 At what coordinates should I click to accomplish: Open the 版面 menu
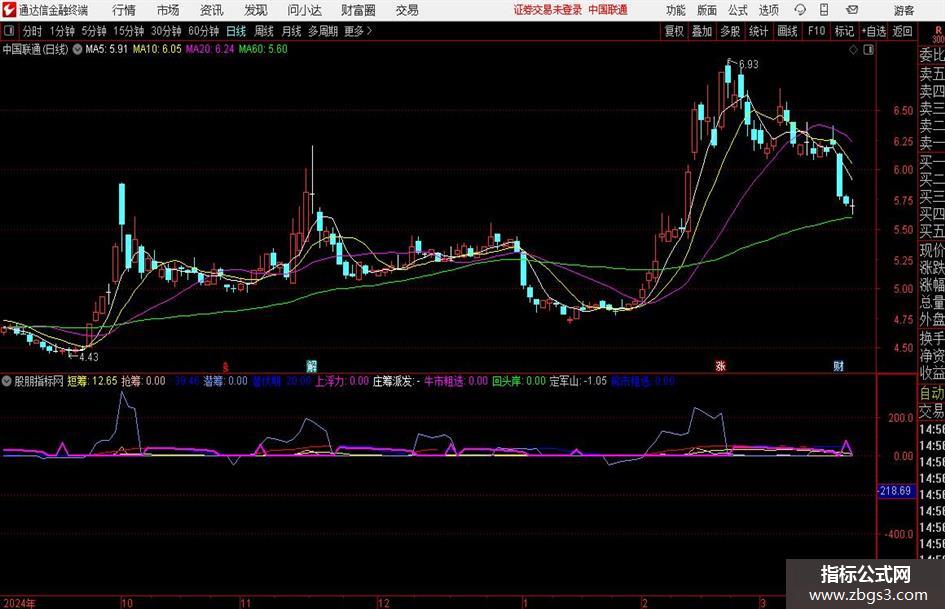coord(707,10)
